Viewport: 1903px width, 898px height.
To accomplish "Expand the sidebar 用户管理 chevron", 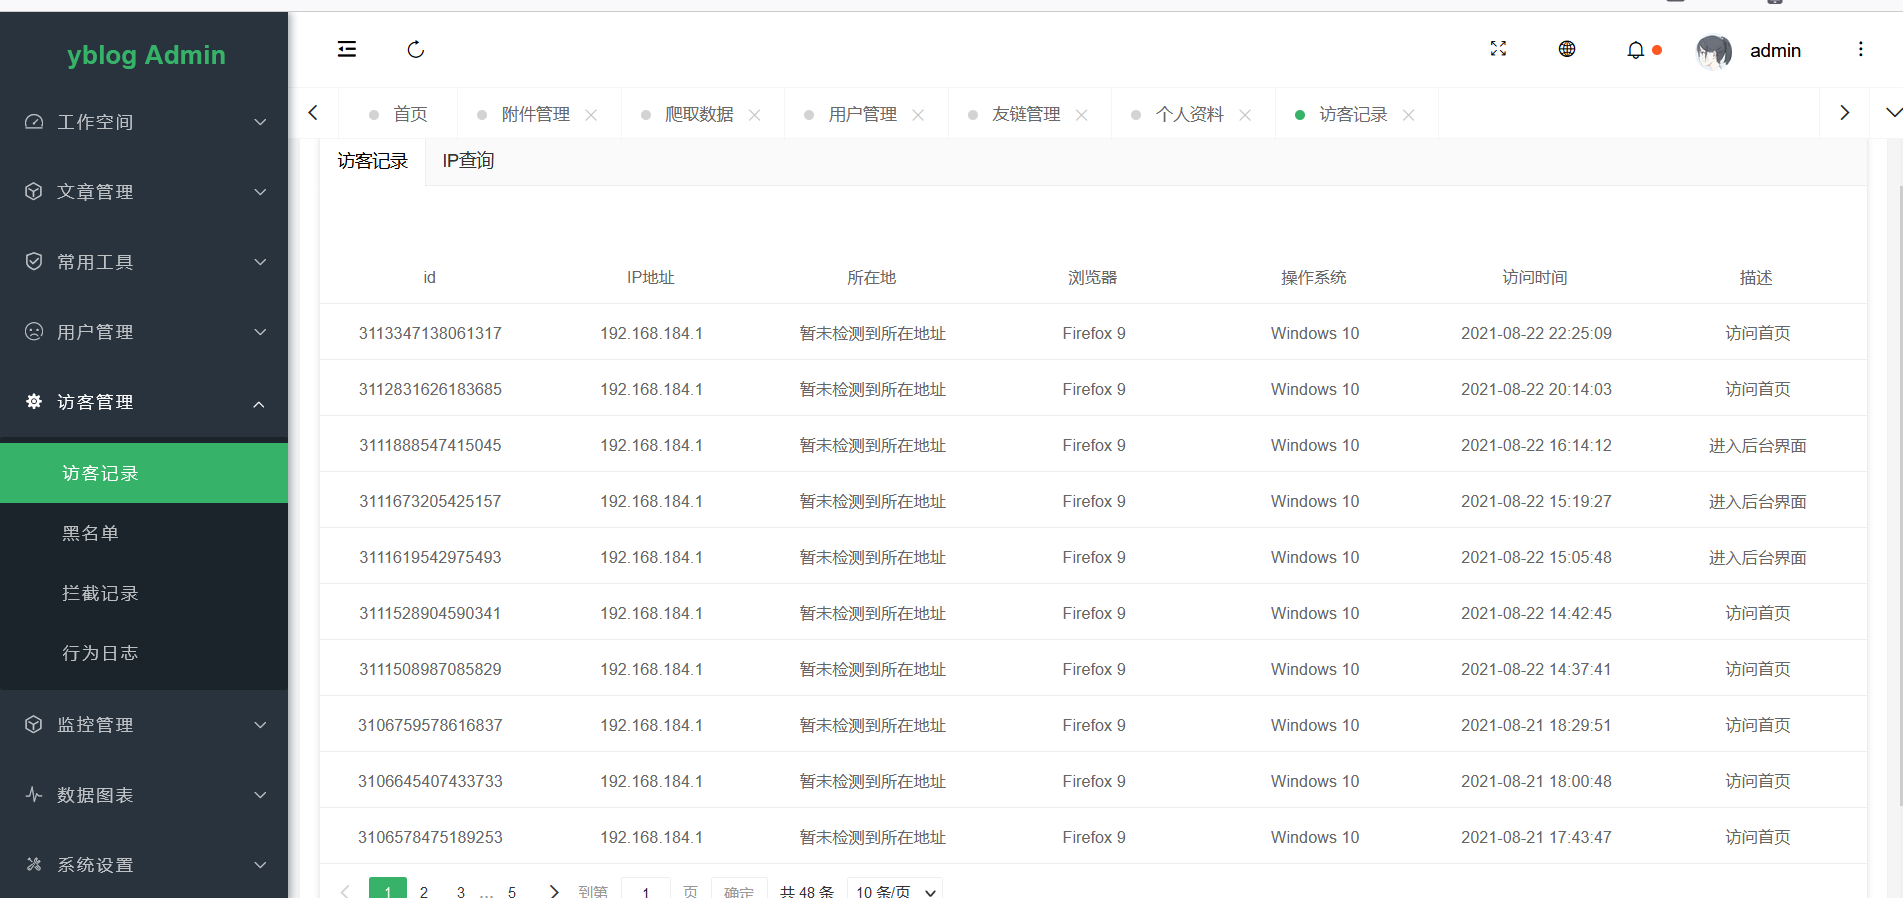I will [260, 332].
